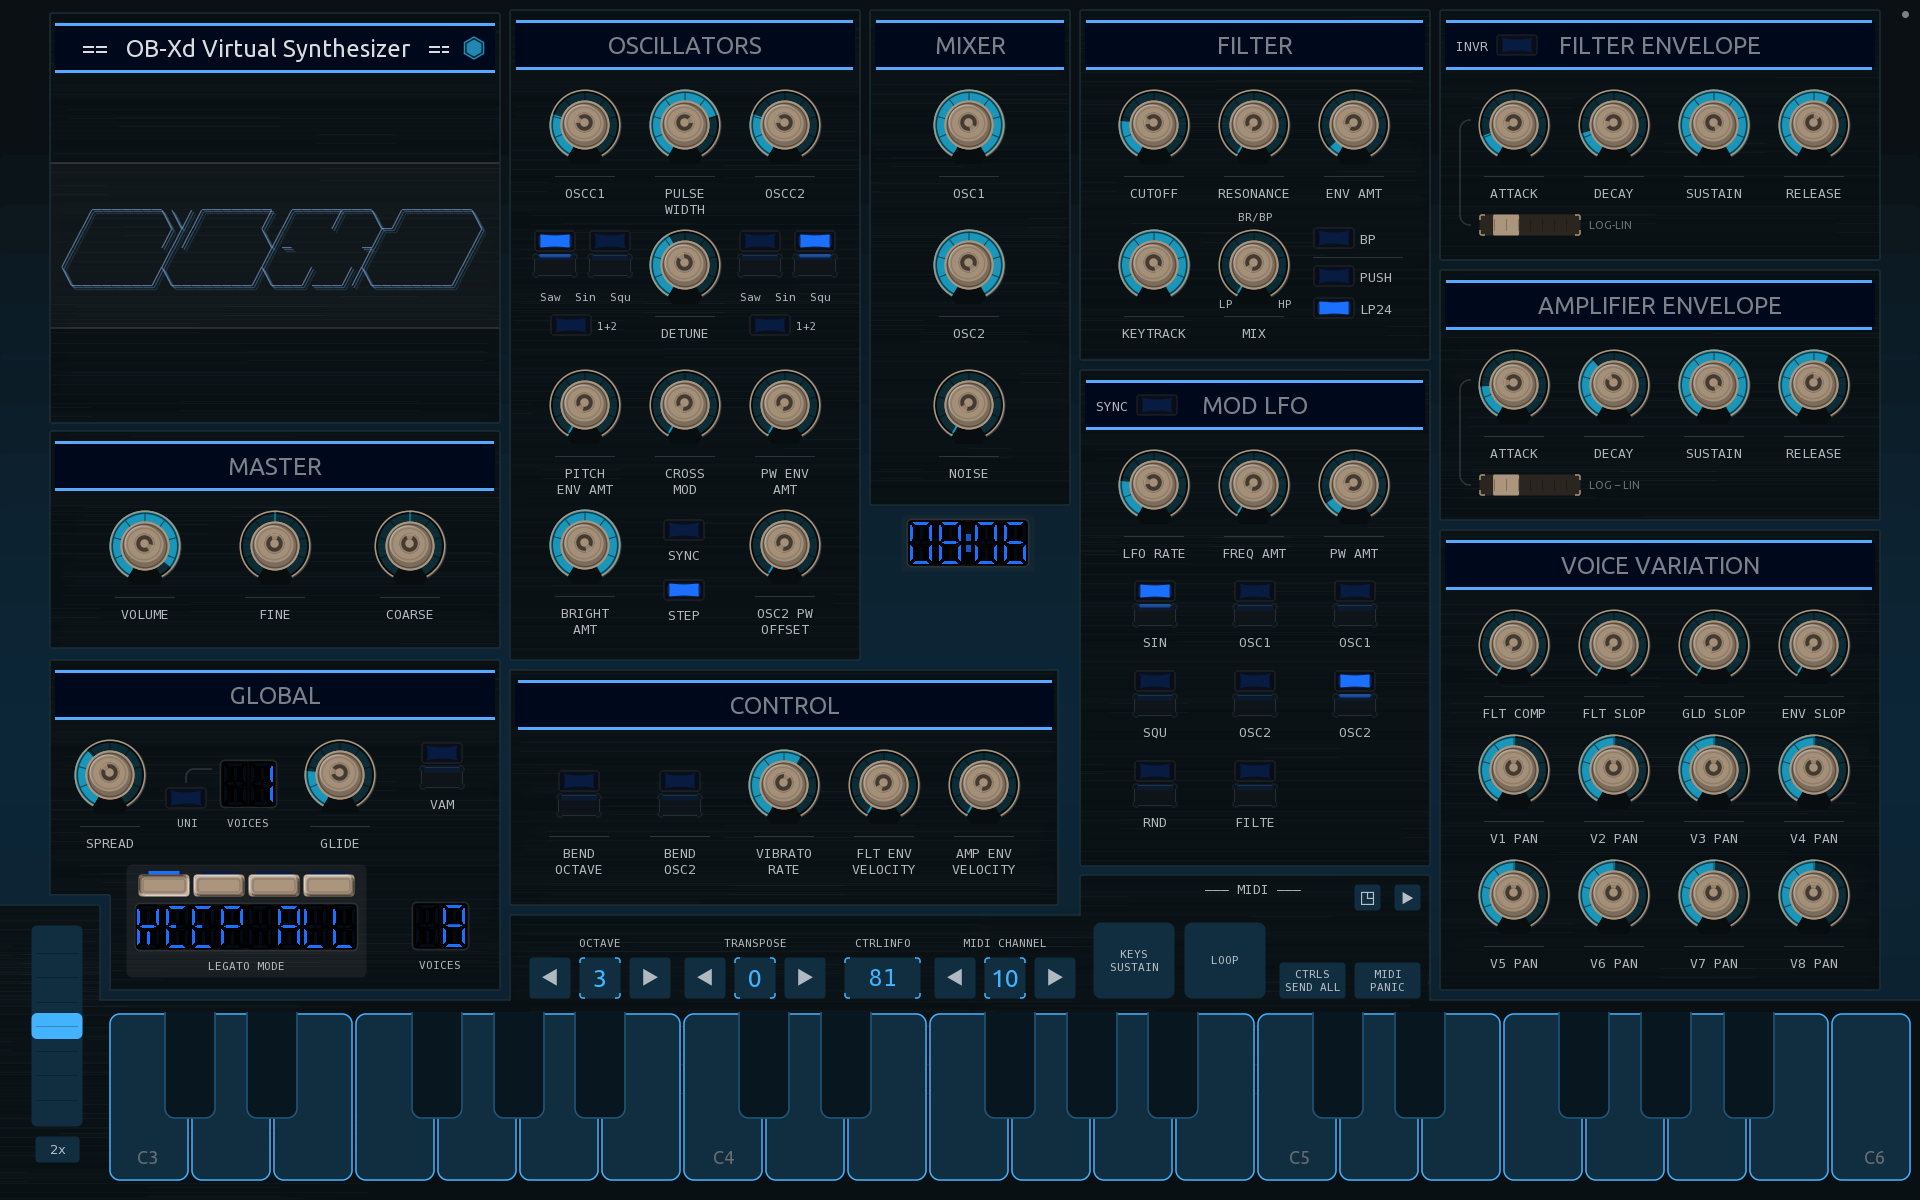Toggle the LFO FILTE destination switch

(1255, 783)
